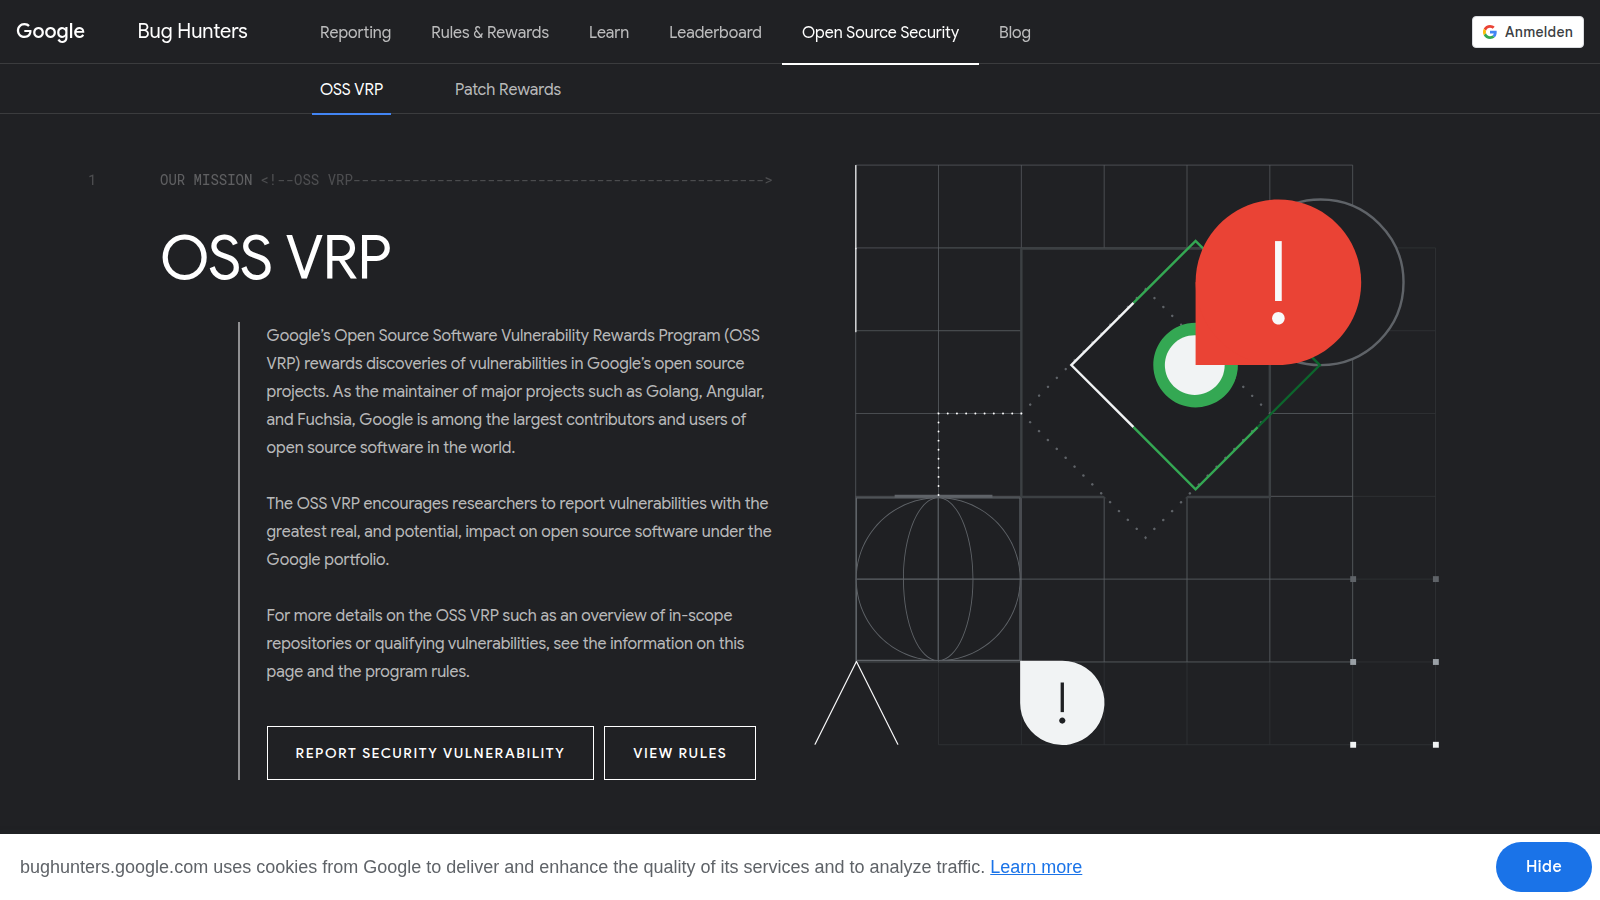Click the green ring circle graphic
Image resolution: width=1600 pixels, height=900 pixels.
[x=1193, y=366]
